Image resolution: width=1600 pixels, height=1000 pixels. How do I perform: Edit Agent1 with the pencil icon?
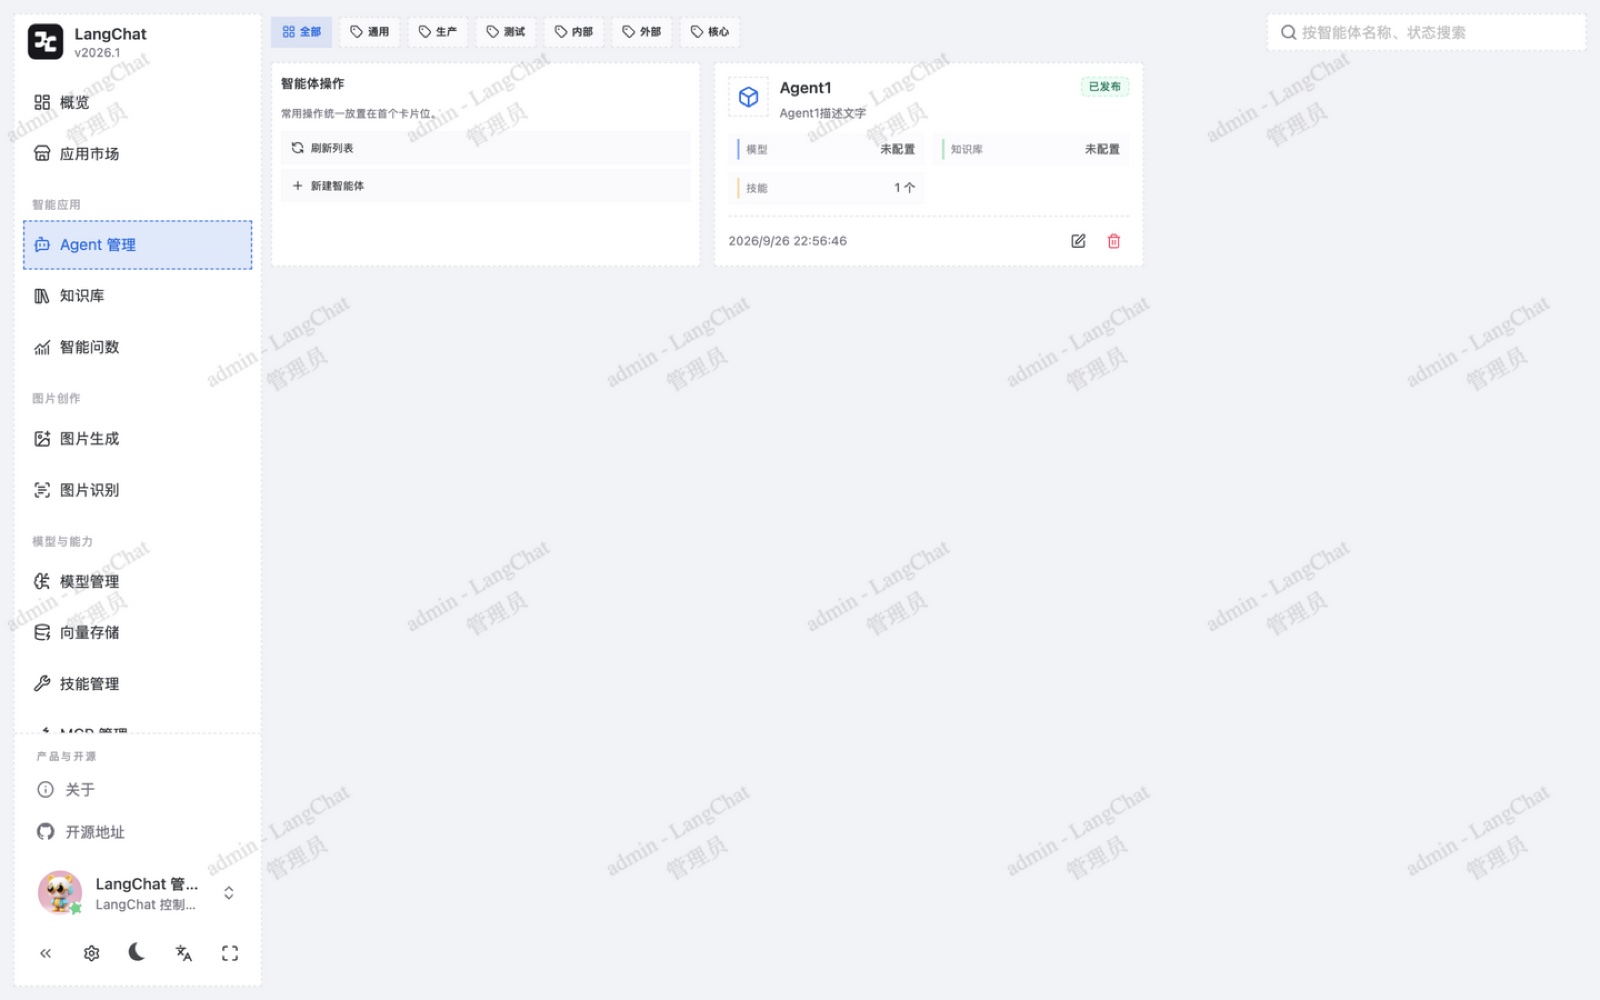click(1078, 241)
